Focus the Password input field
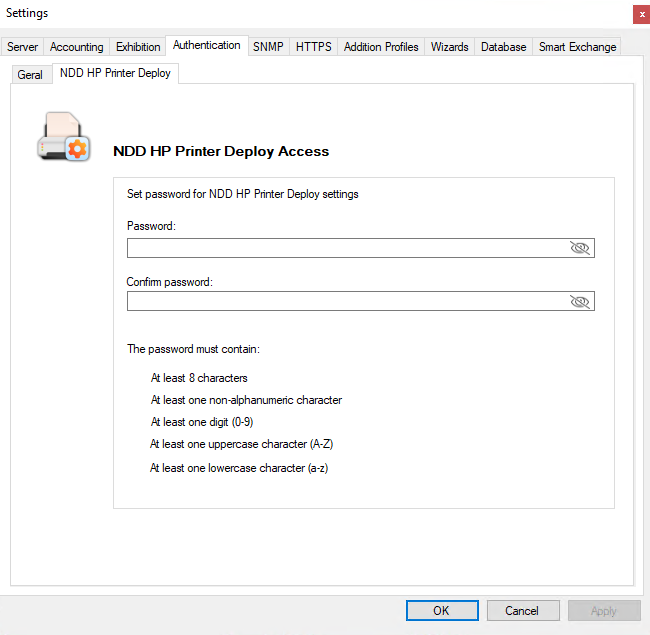Image resolution: width=650 pixels, height=635 pixels. (x=361, y=248)
